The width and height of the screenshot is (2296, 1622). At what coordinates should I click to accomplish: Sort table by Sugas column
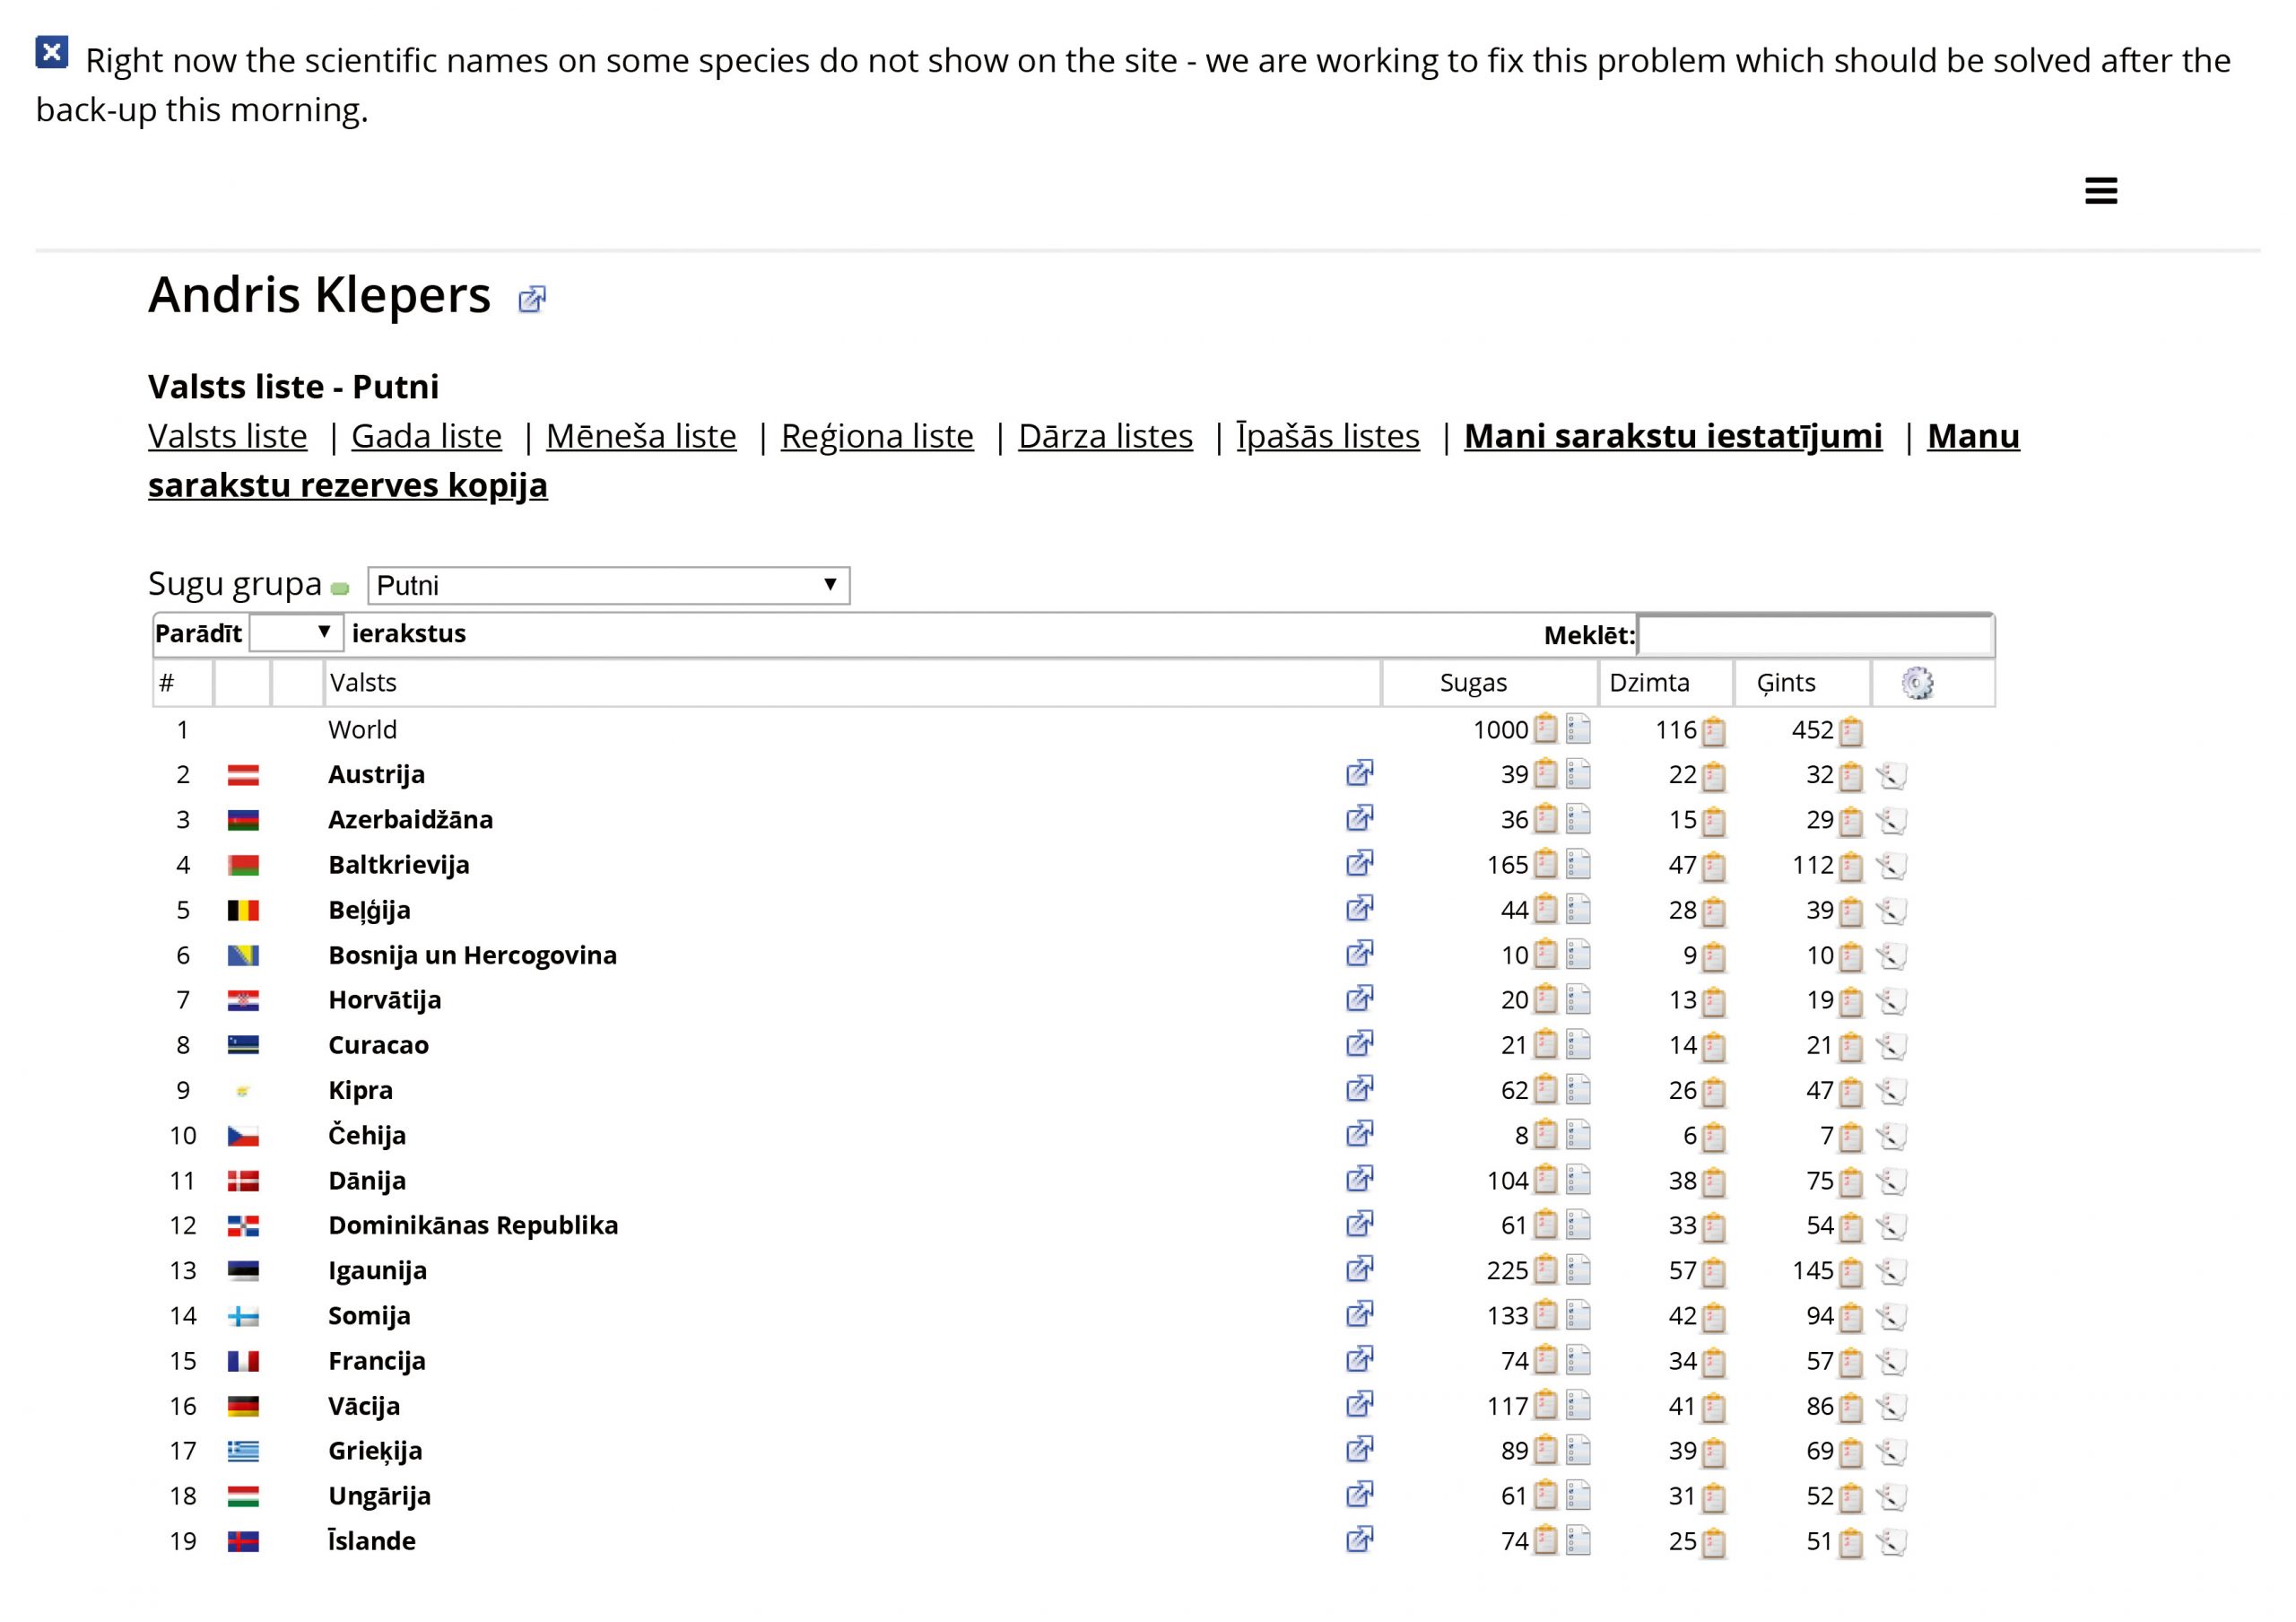[x=1473, y=683]
